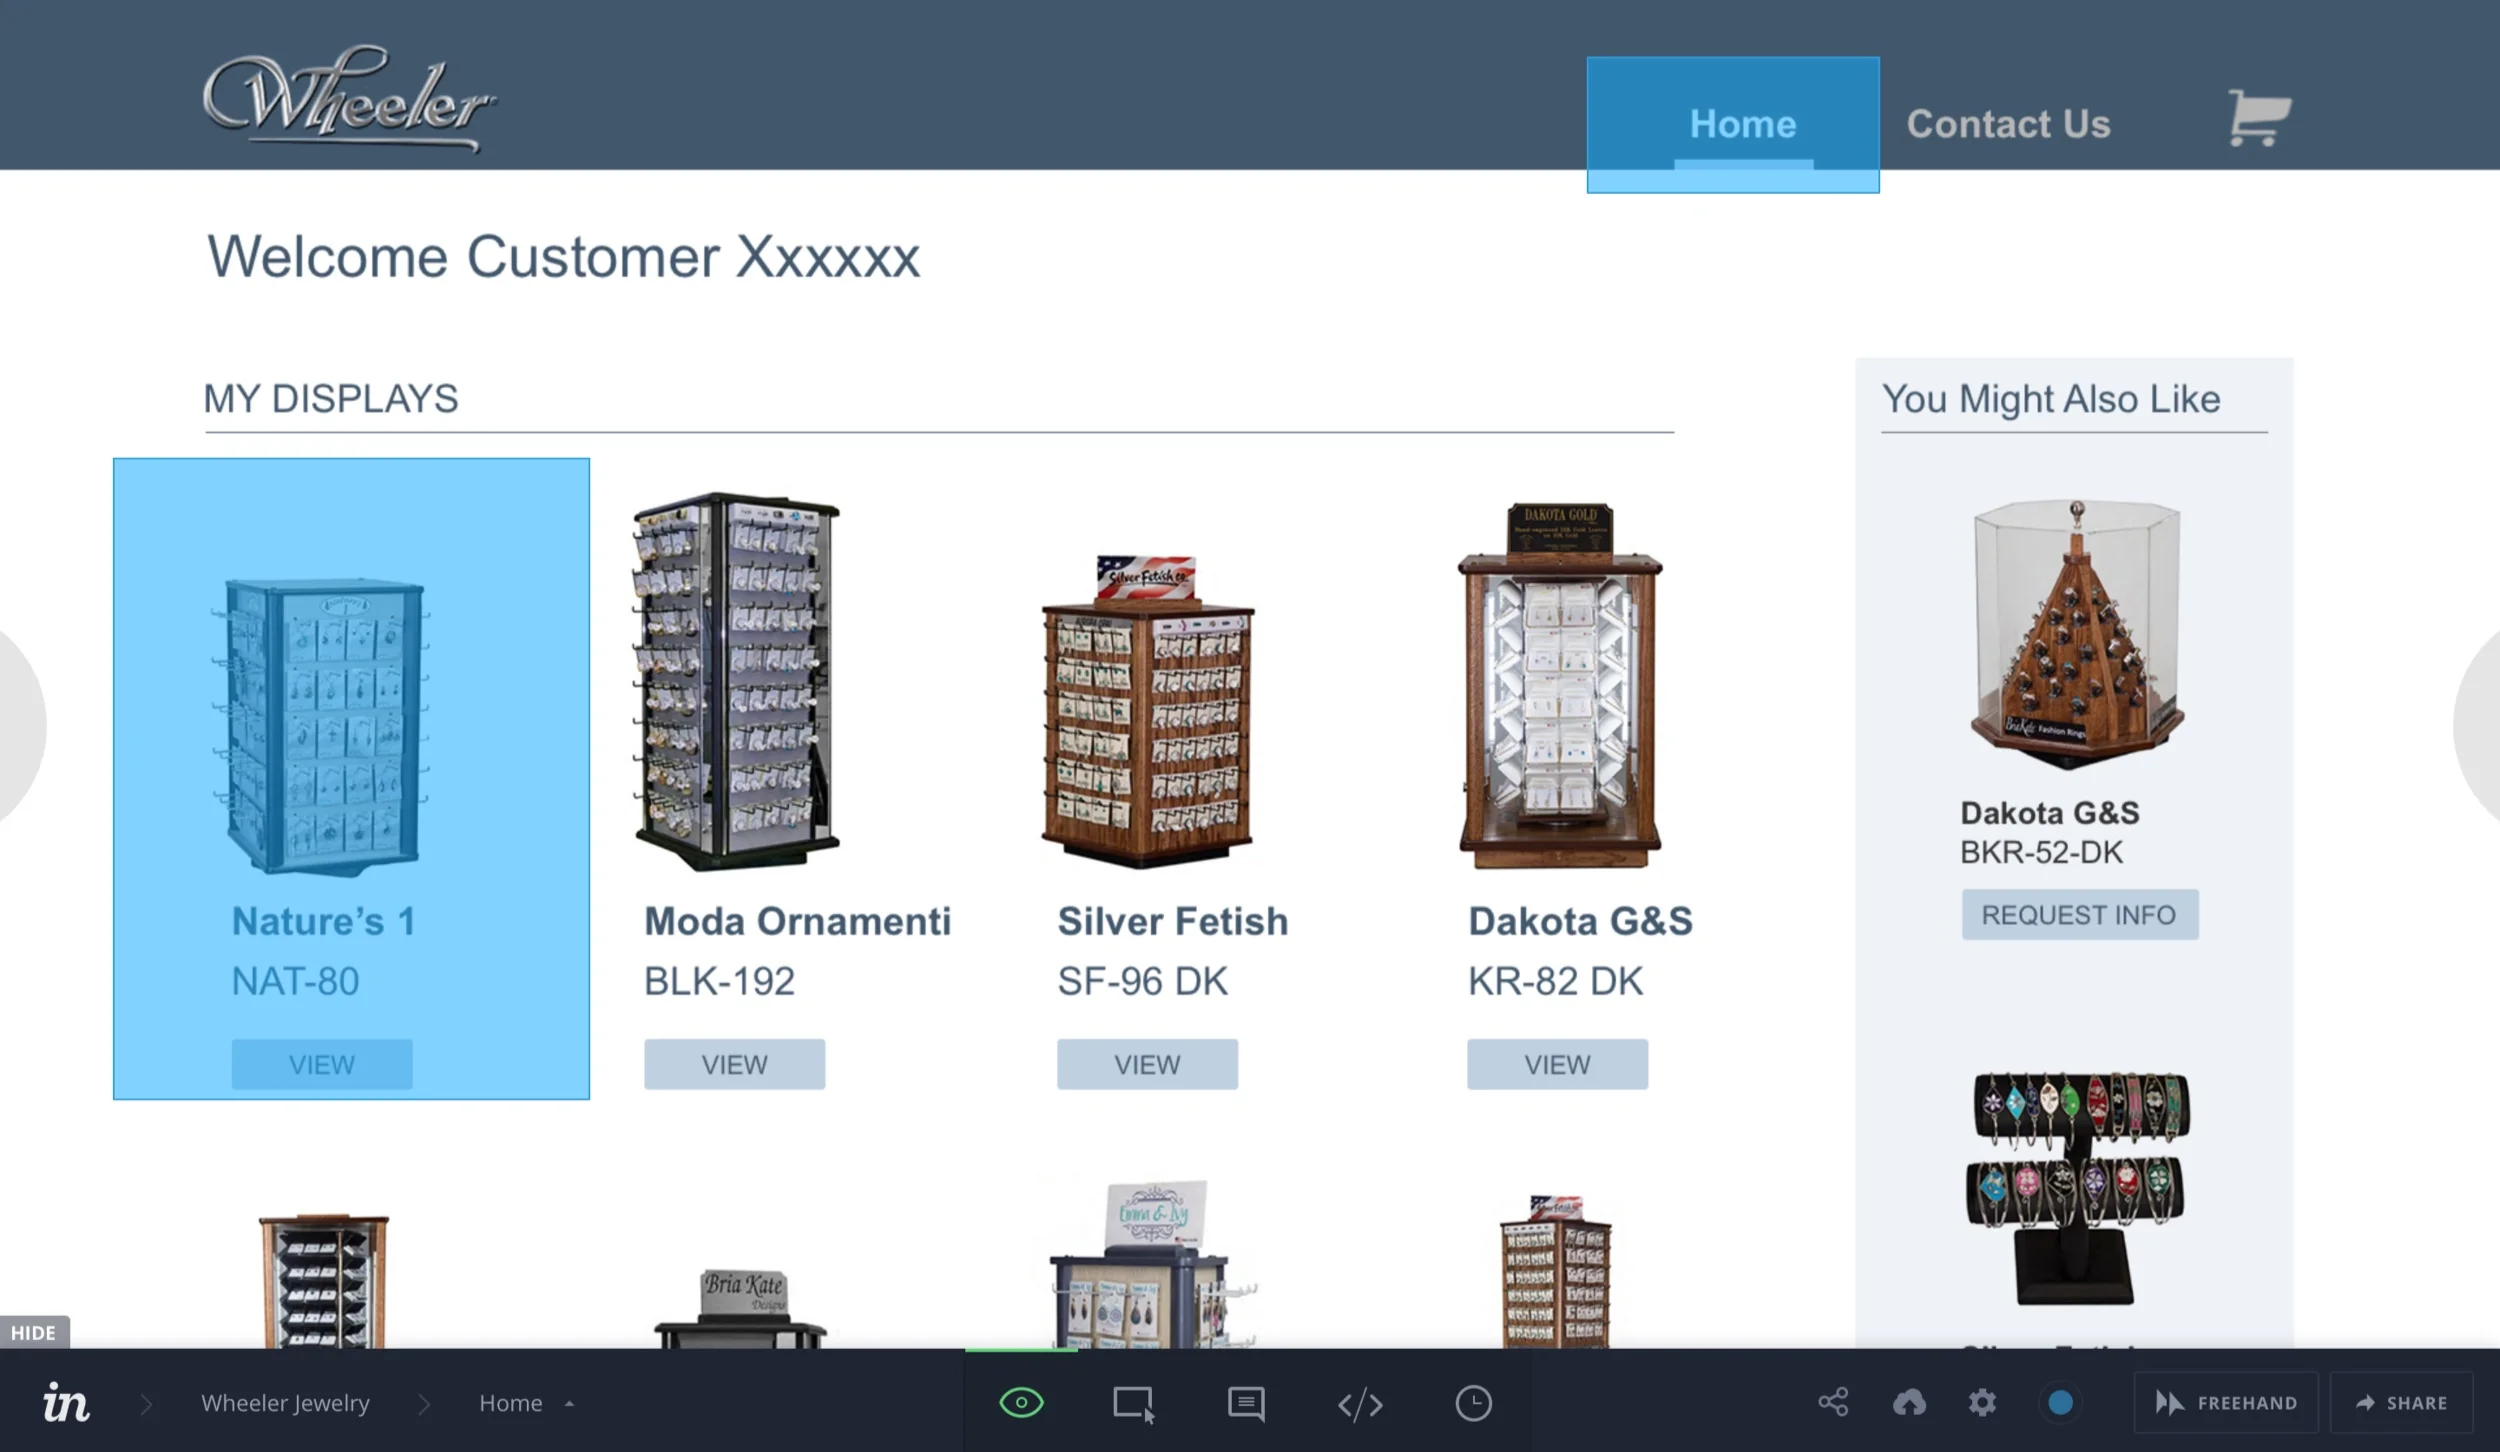Click the Silver Fetish title text

coord(1173,921)
